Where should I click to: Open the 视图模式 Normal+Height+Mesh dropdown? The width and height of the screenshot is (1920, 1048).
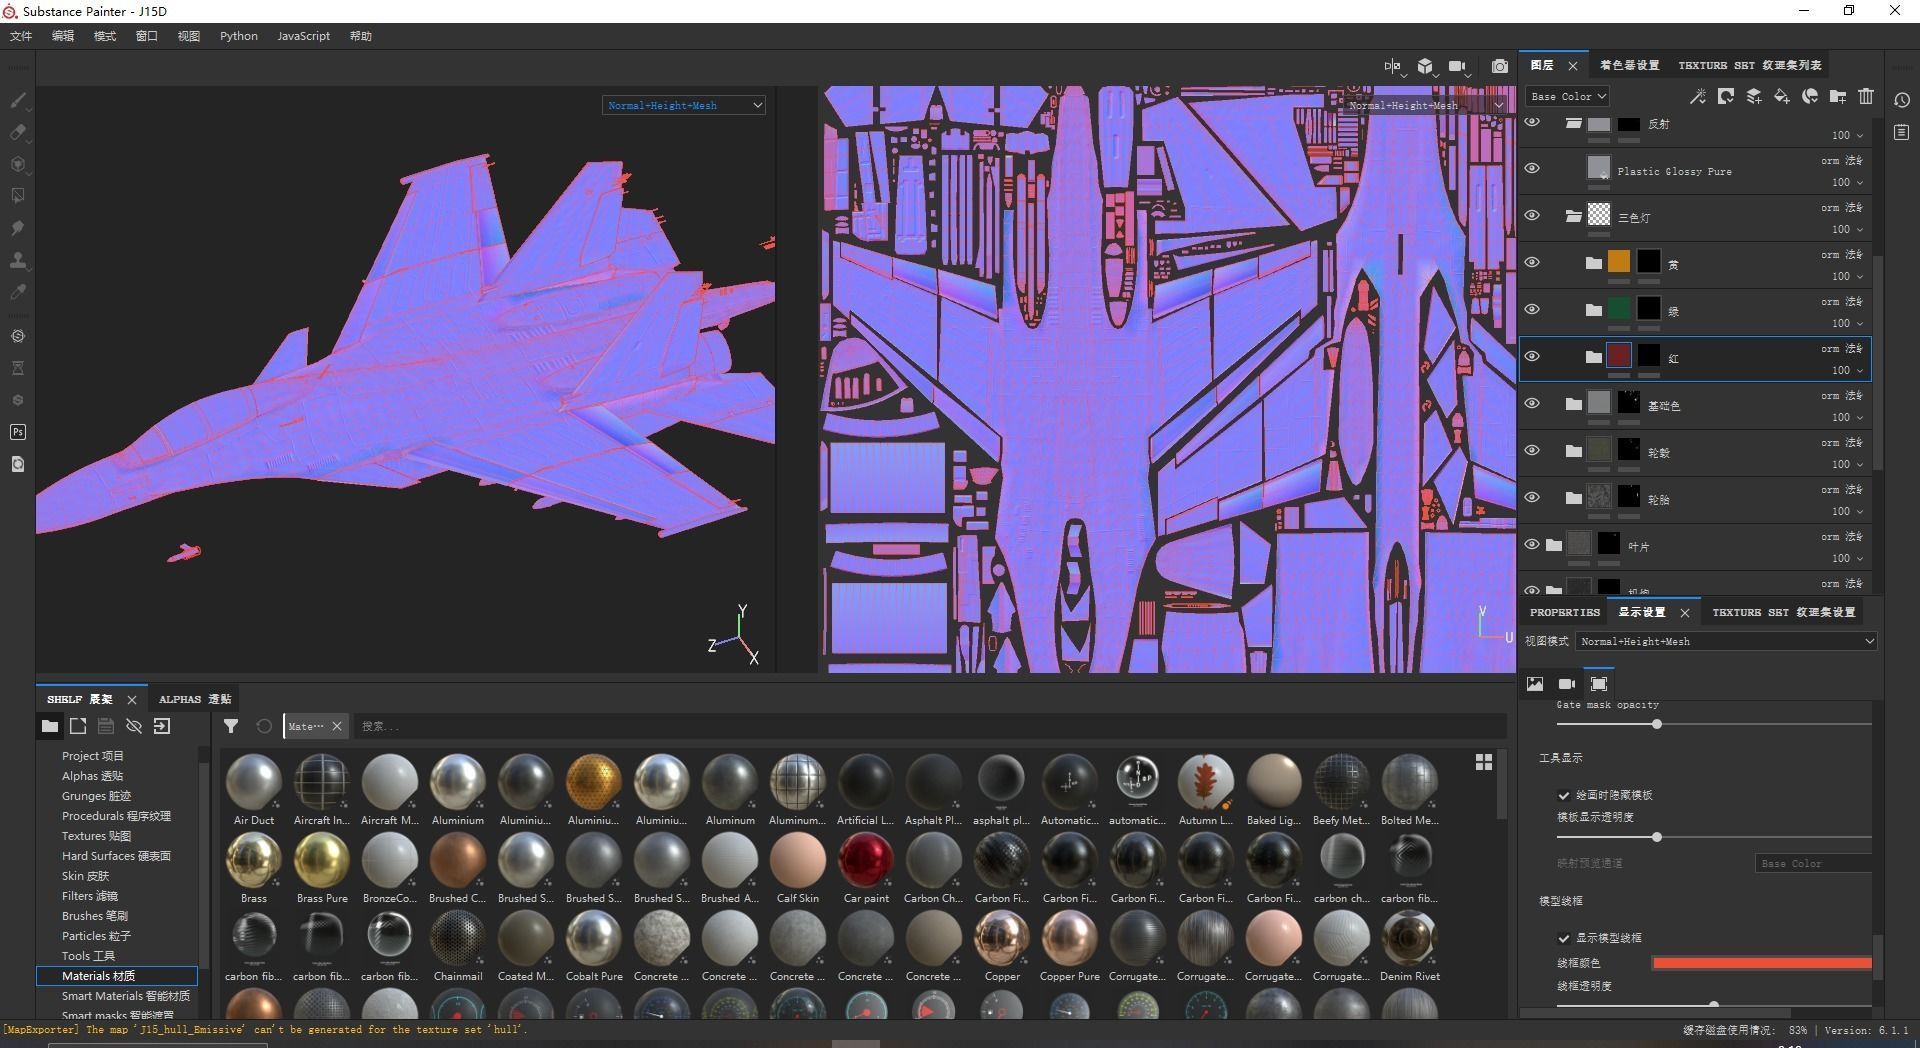coord(1726,641)
